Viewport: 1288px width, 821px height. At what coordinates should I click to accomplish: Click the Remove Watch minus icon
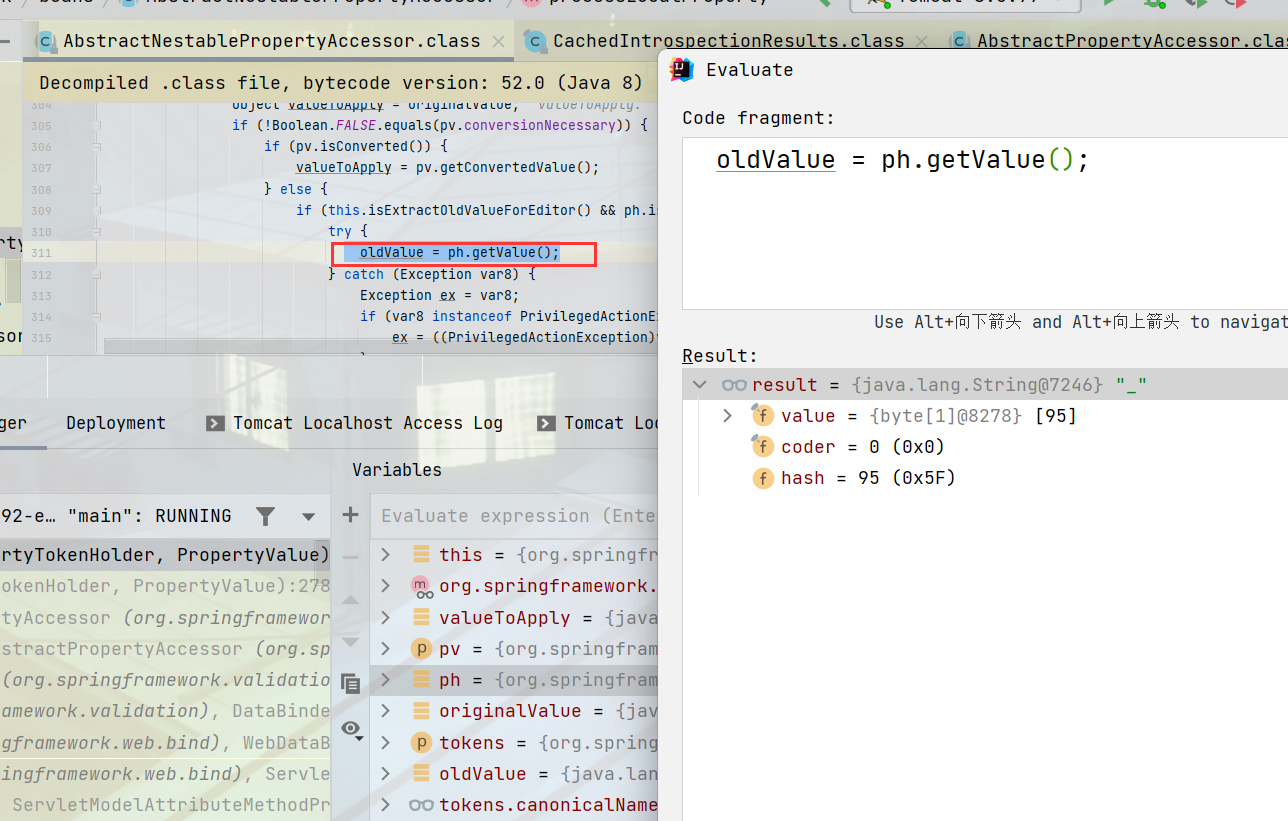coord(350,557)
